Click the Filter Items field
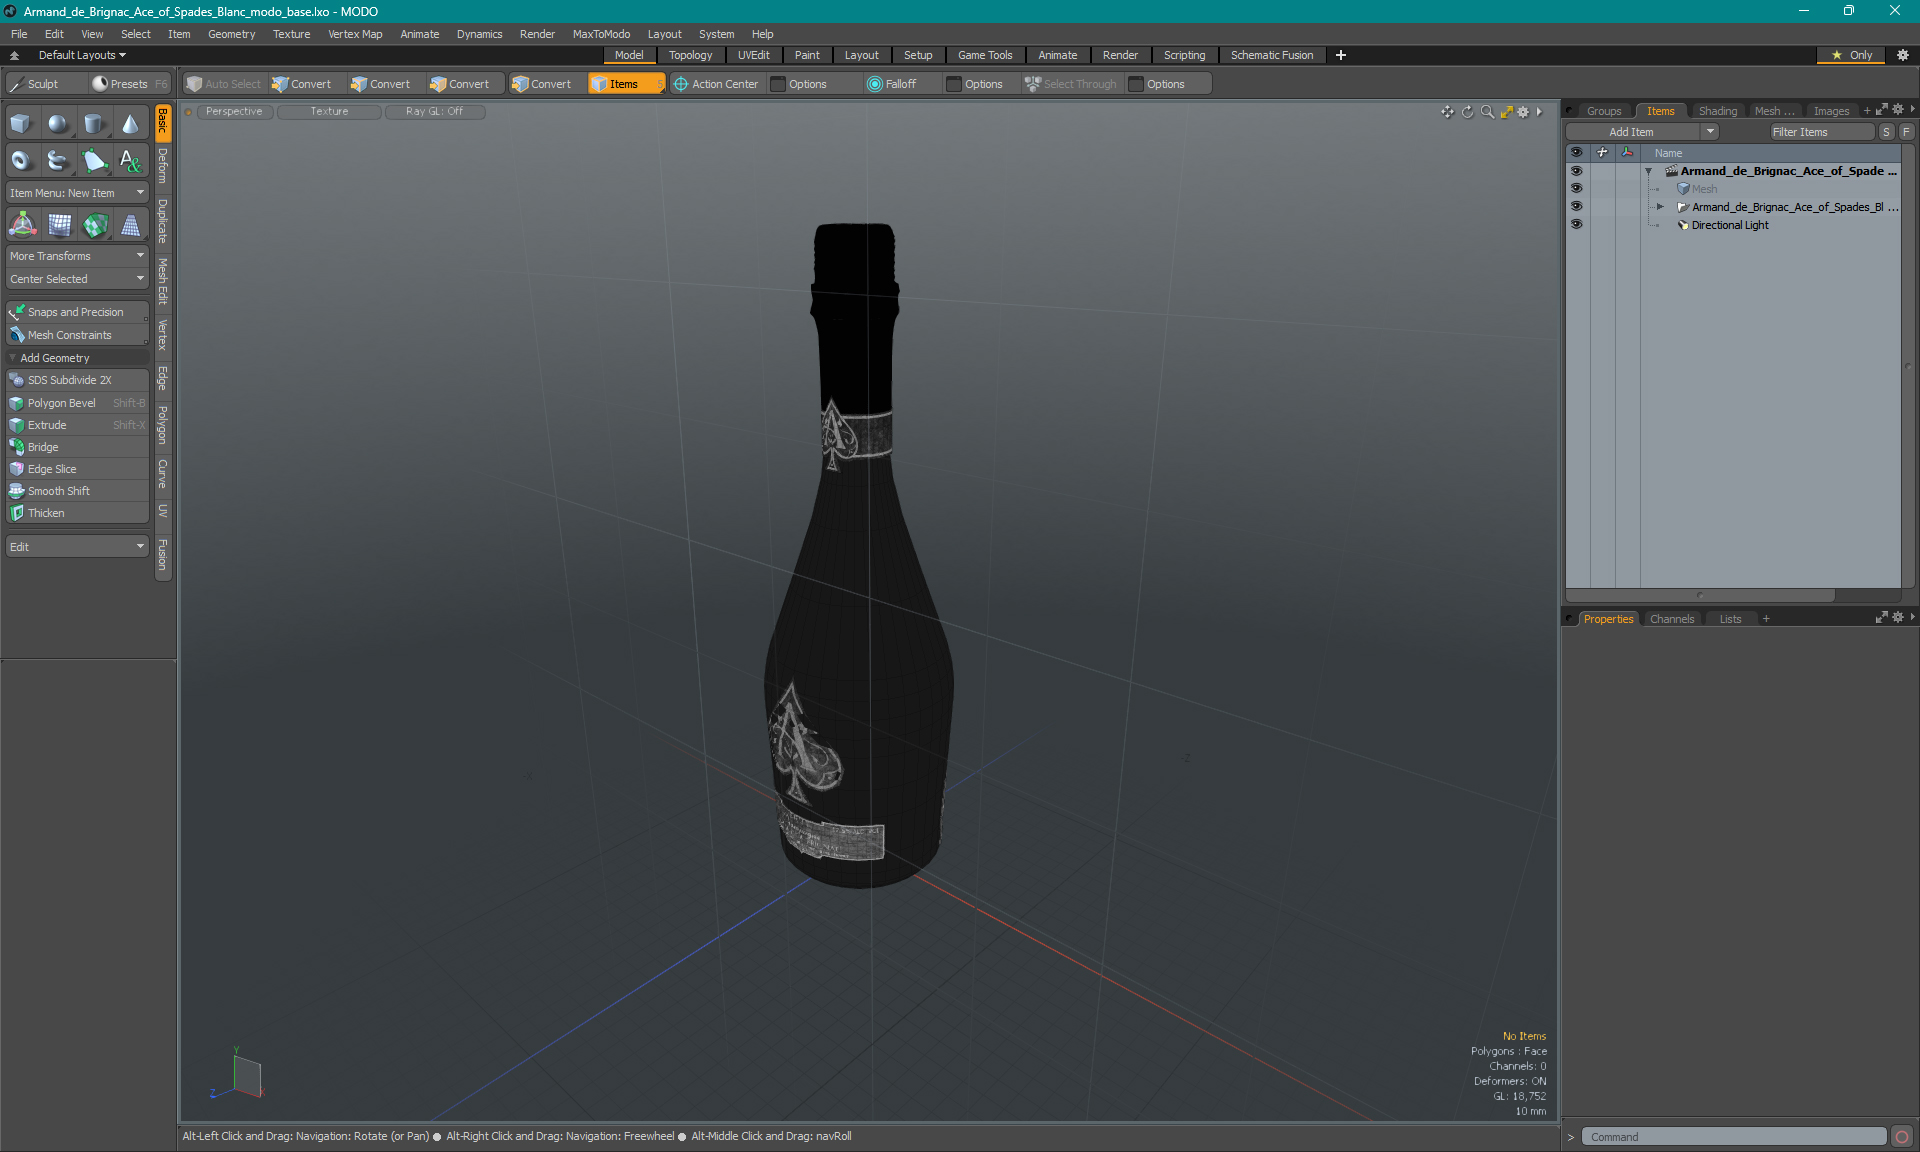Viewport: 1920px width, 1152px height. tap(1822, 132)
